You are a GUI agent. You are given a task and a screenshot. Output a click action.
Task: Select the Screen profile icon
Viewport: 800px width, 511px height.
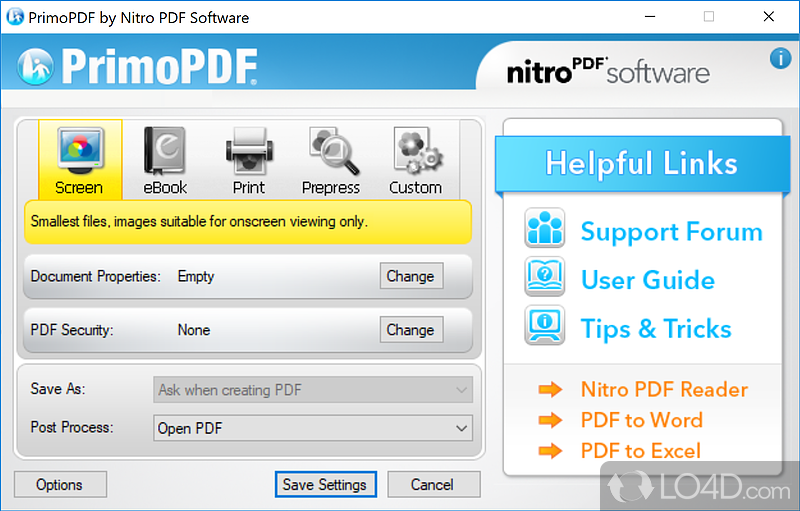click(80, 151)
